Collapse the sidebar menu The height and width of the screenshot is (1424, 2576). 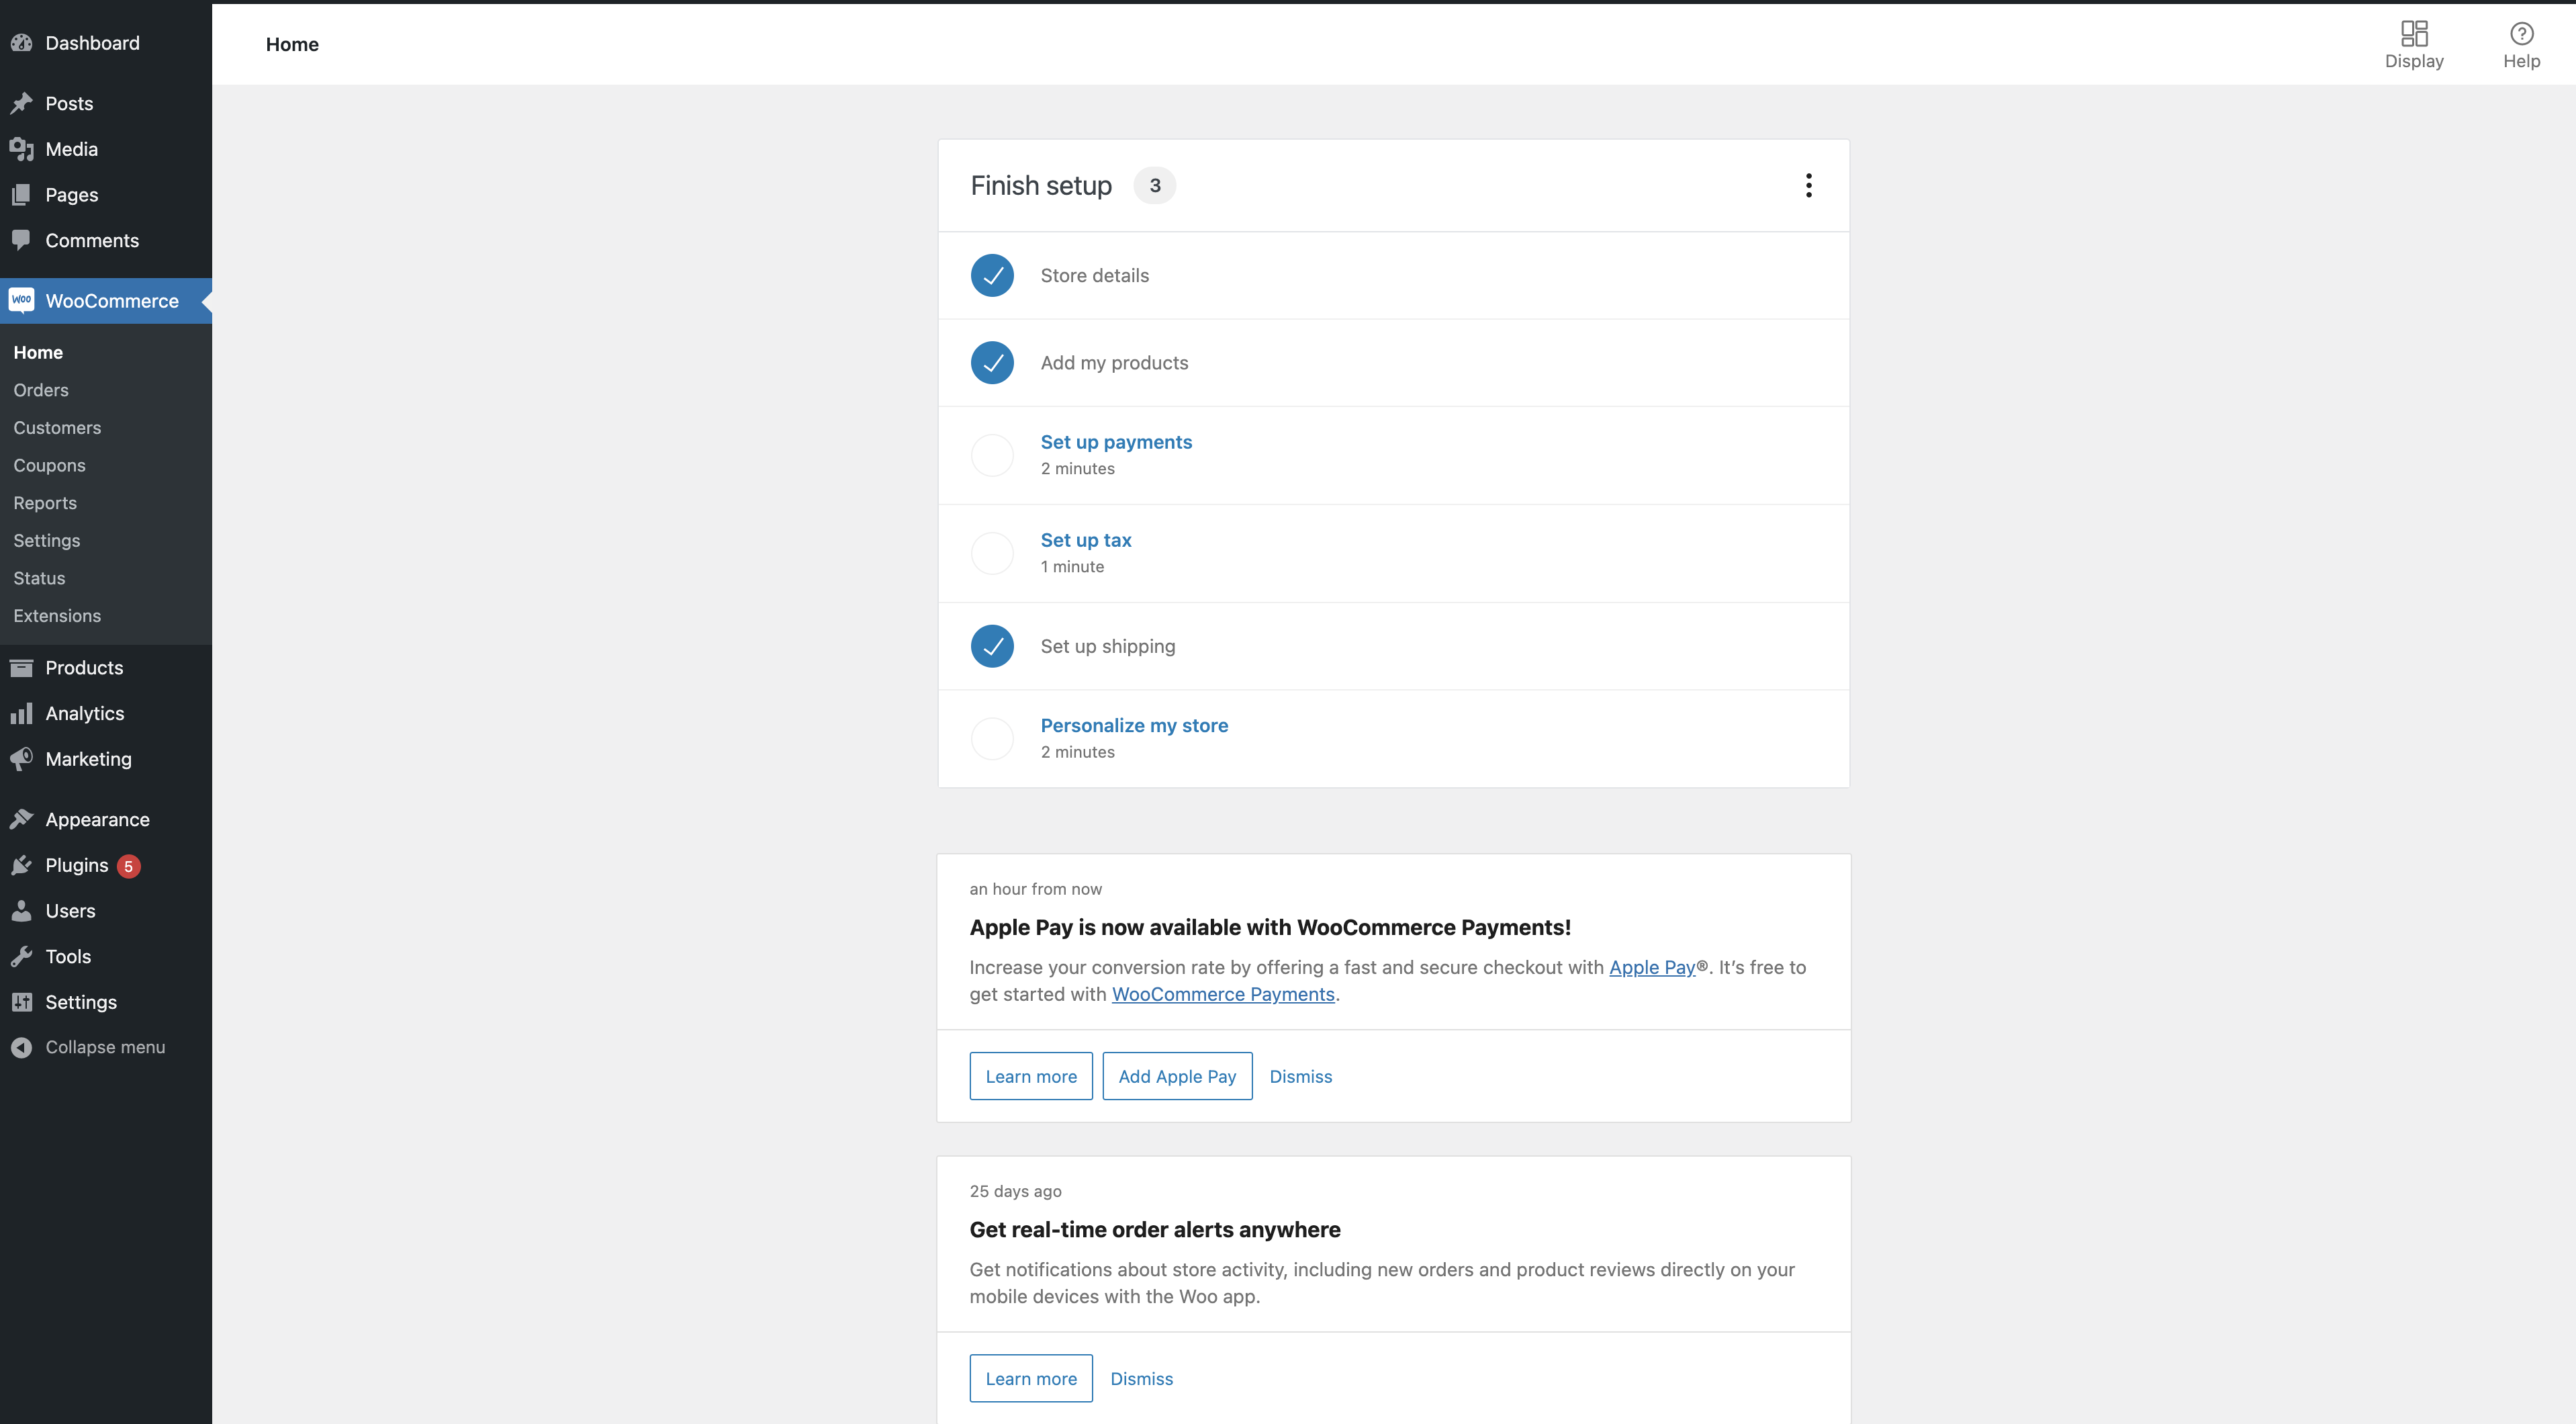coord(105,1047)
